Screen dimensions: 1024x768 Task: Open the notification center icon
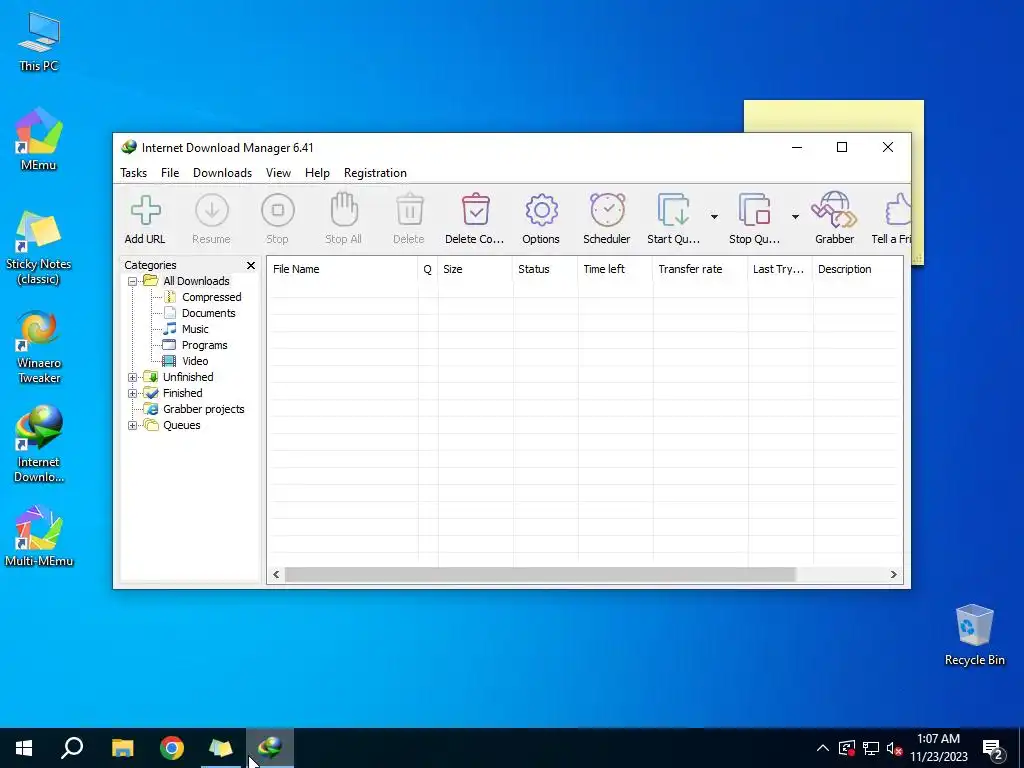pos(993,749)
